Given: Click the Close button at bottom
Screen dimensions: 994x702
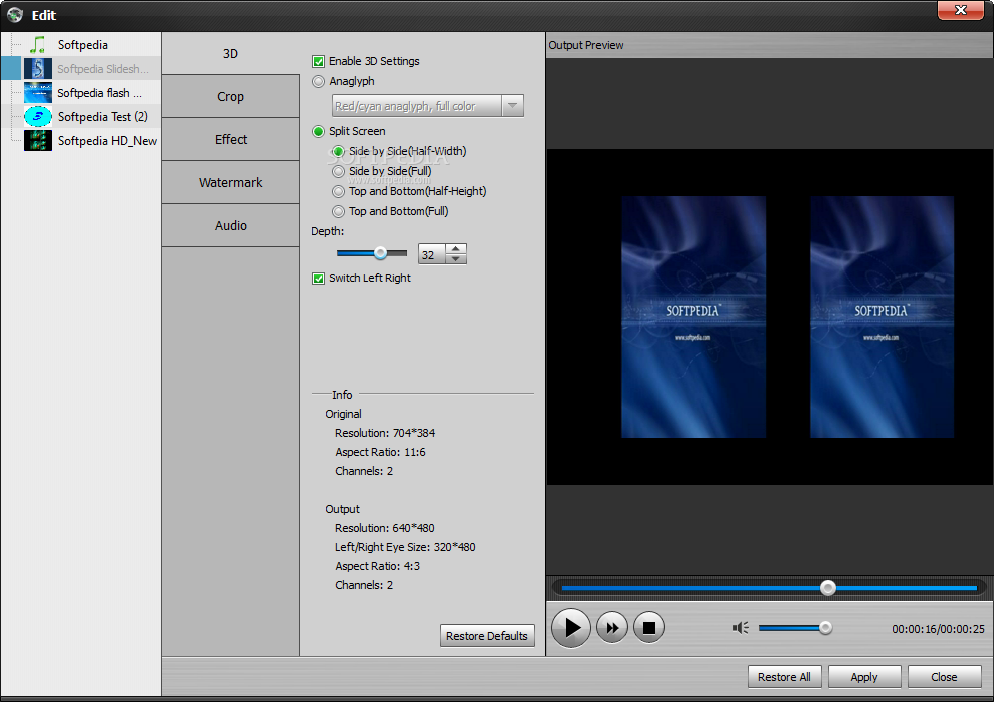Looking at the screenshot, I should [x=944, y=677].
